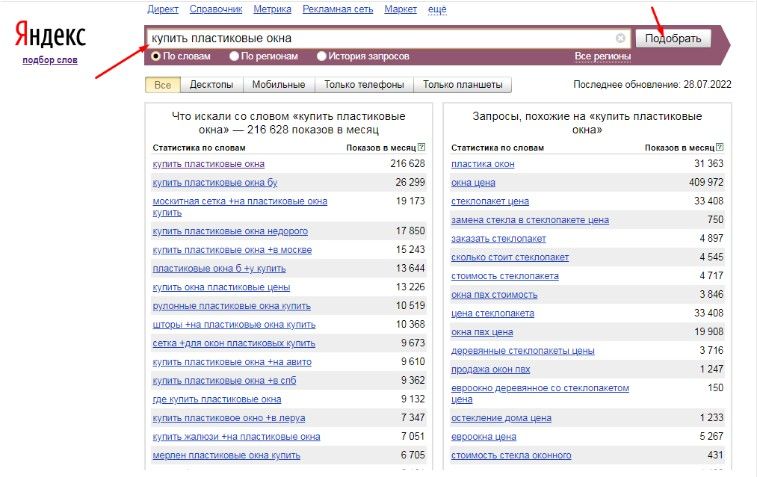This screenshot has height=477, width=757.
Task: Open the 'Справочник' top menu link
Action: (216, 9)
